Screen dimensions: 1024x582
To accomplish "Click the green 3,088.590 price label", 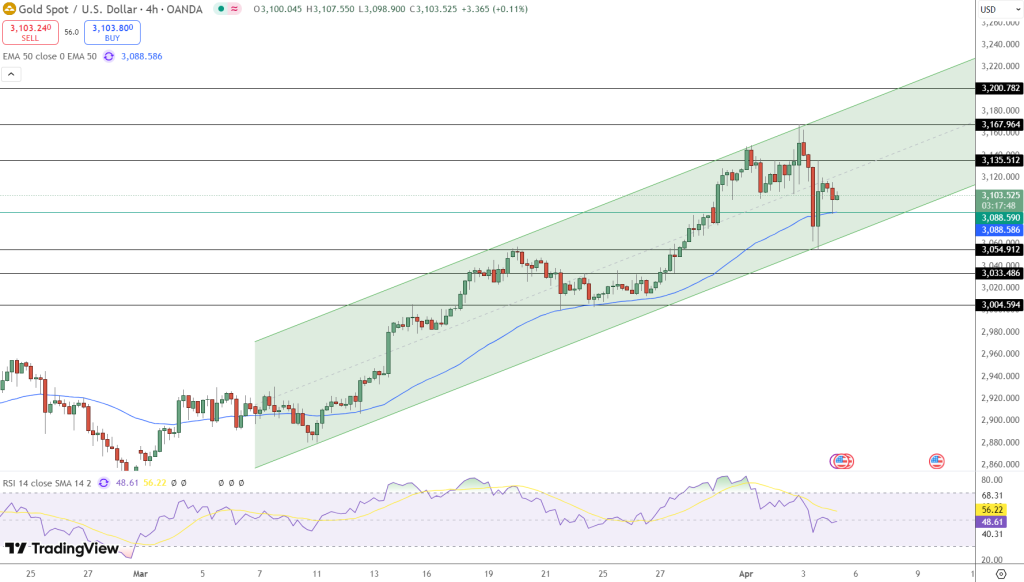I will [x=999, y=218].
